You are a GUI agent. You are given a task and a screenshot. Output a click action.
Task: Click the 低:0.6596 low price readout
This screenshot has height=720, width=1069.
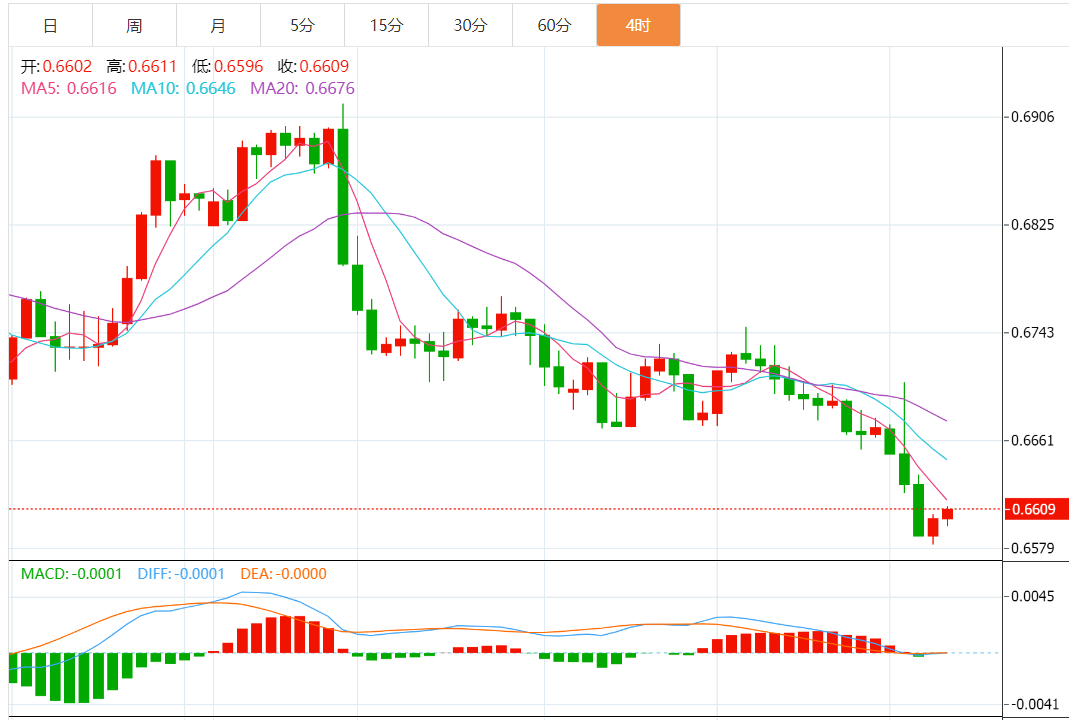pos(227,66)
